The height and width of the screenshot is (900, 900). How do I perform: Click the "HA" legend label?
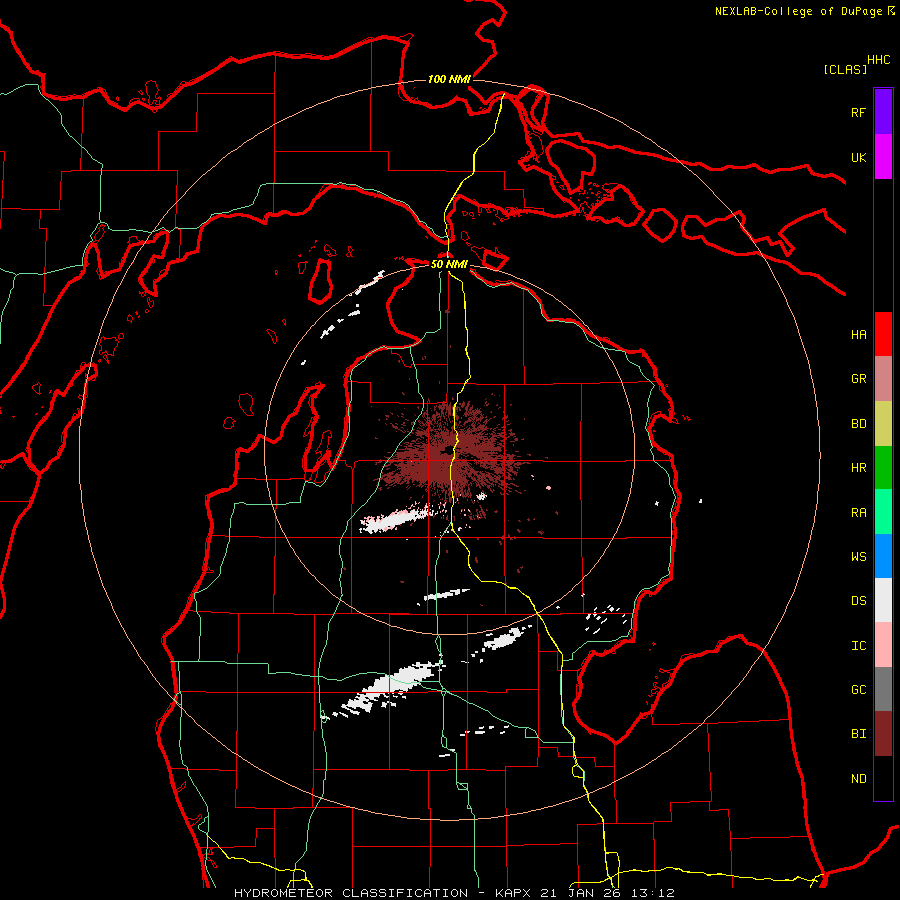click(858, 334)
